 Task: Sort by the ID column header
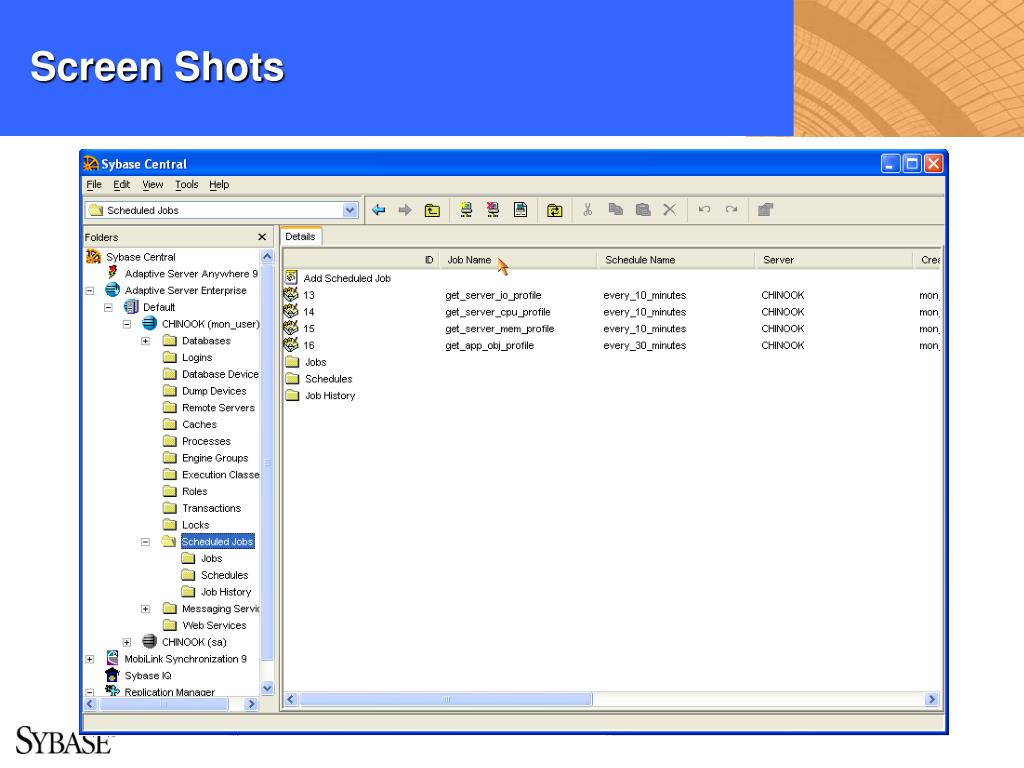click(360, 259)
